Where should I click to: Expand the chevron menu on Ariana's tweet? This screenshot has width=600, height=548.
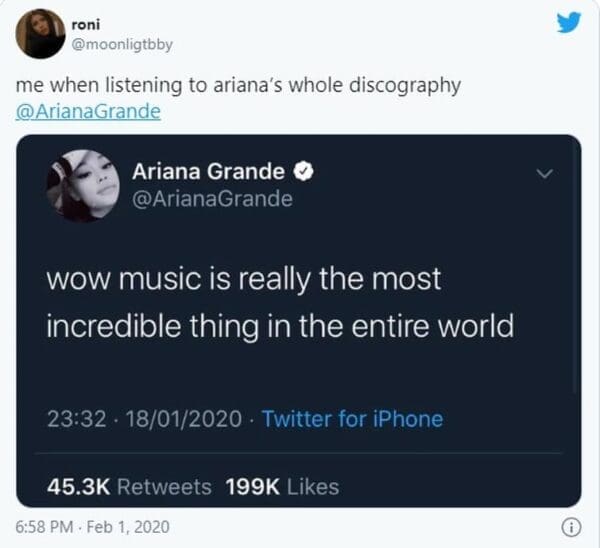(x=544, y=174)
